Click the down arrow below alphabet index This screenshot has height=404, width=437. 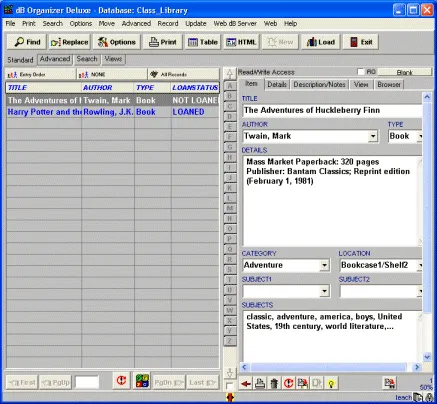pos(230,372)
